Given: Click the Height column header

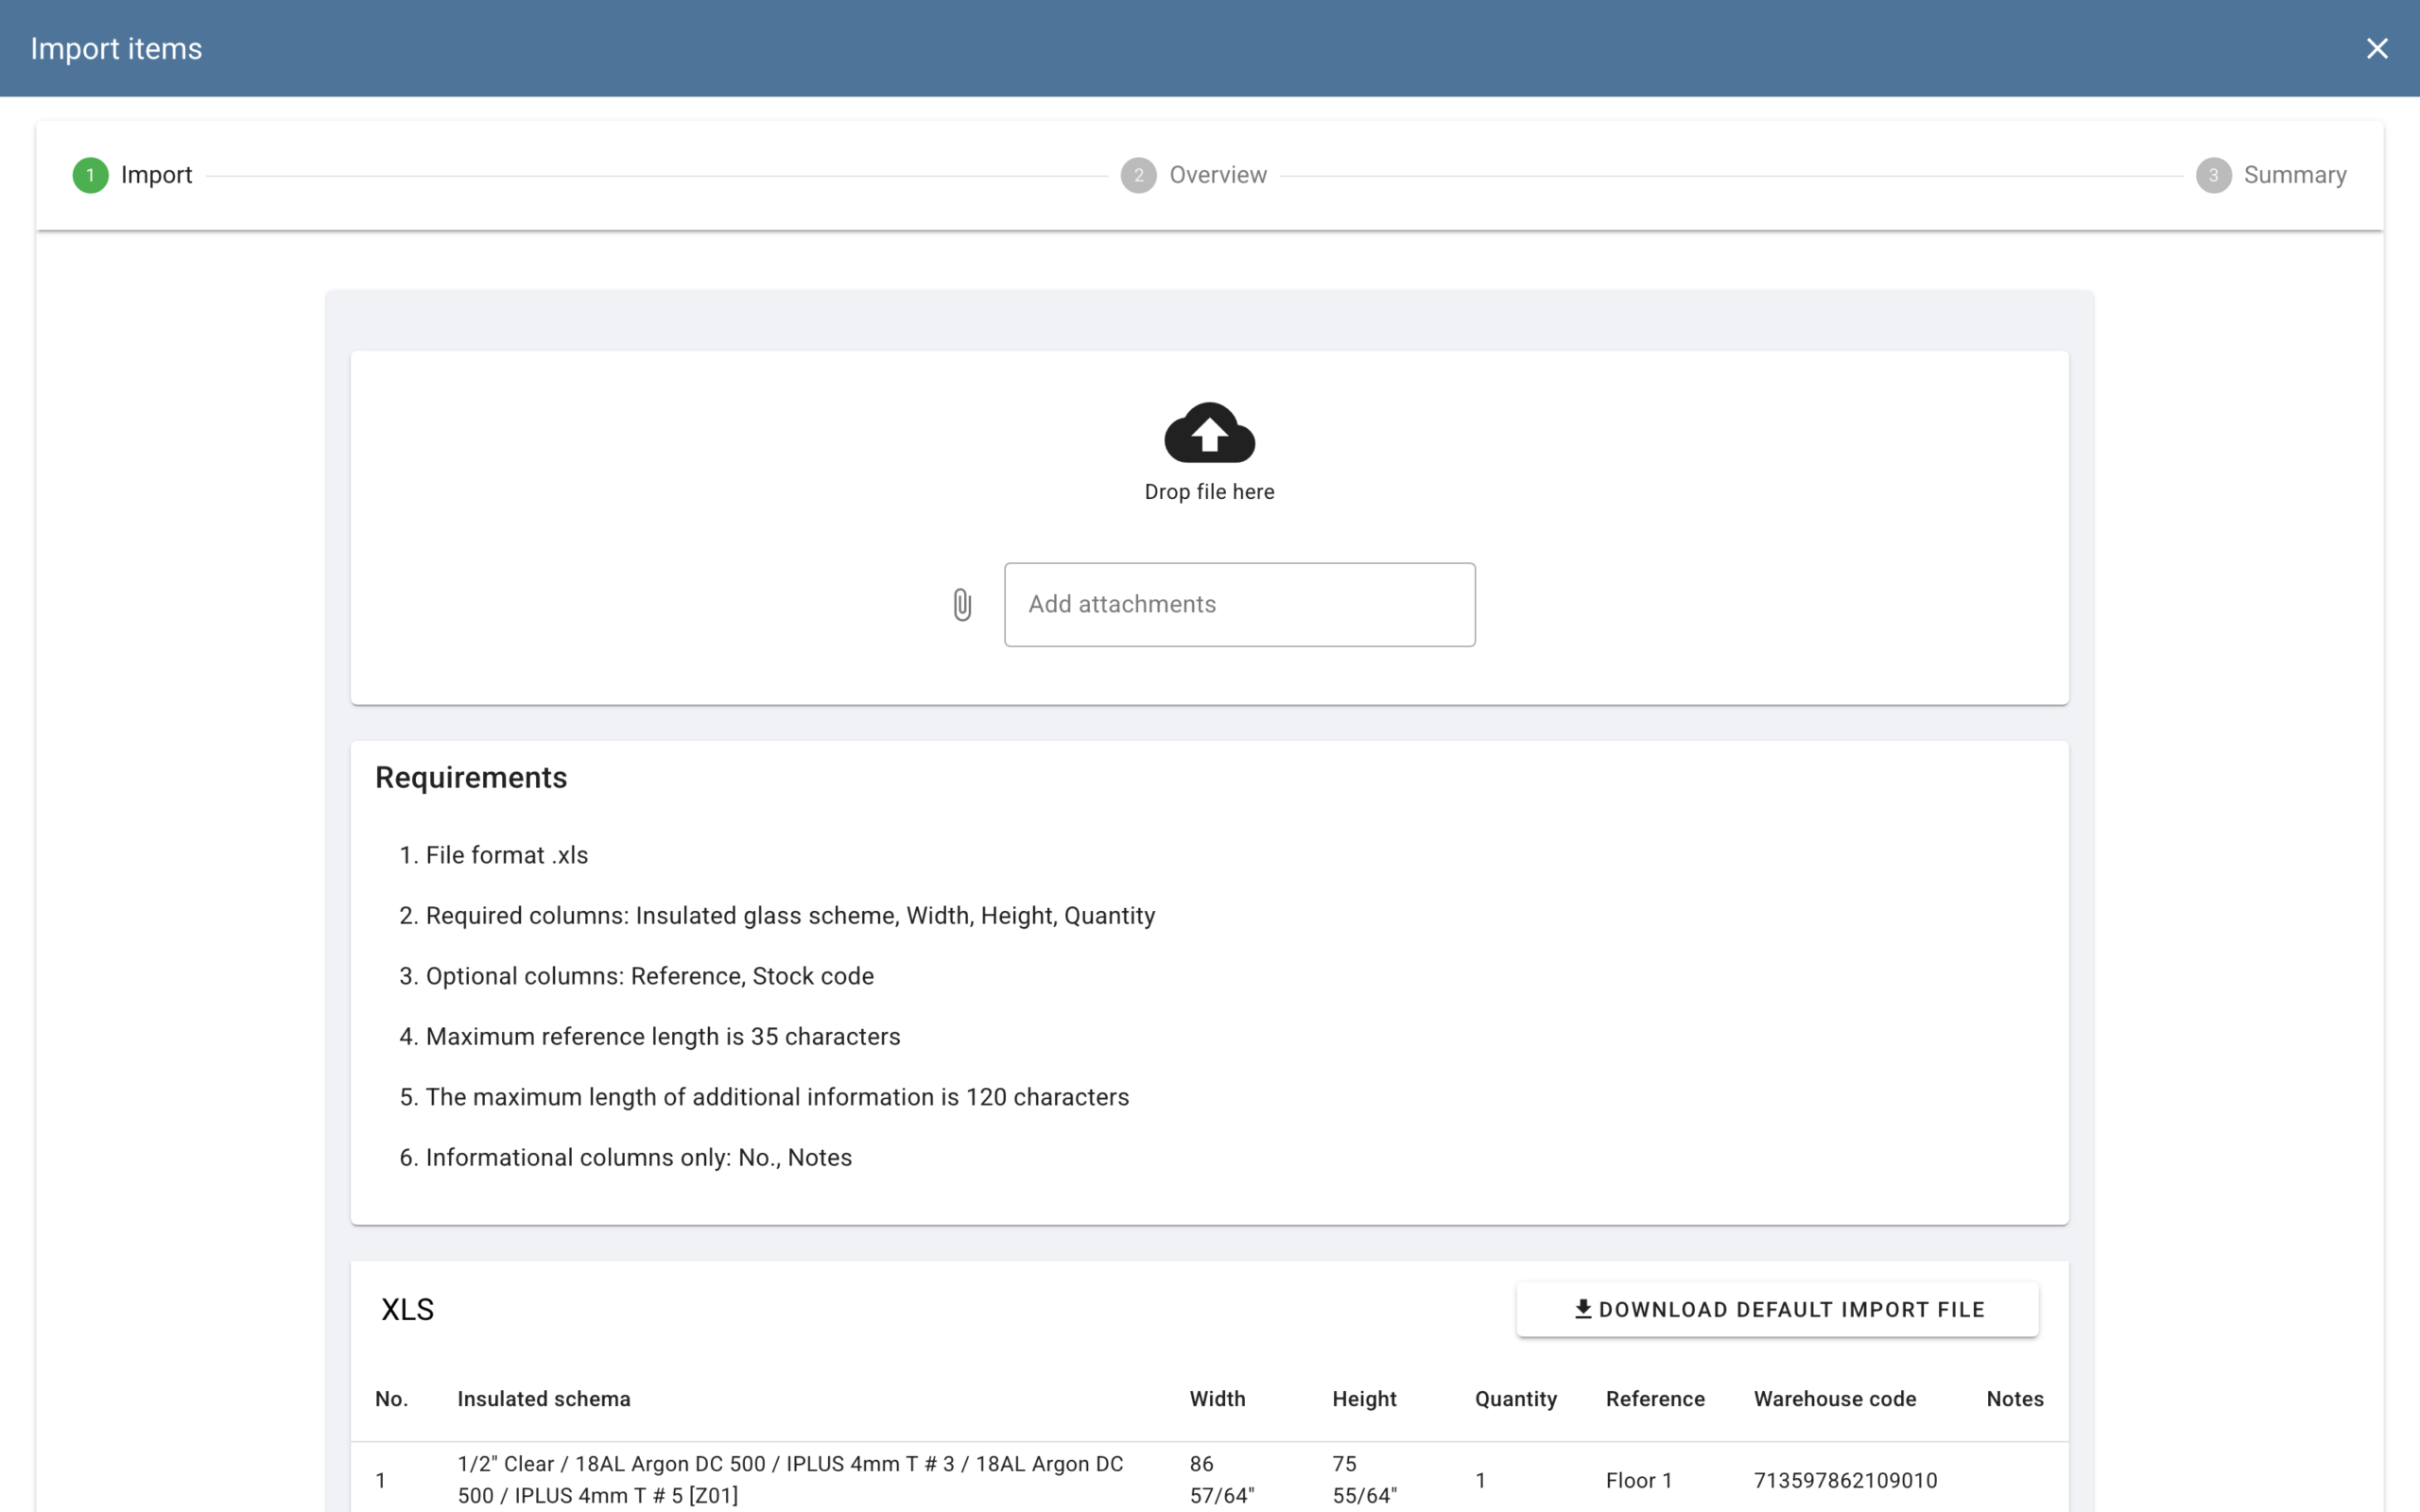Looking at the screenshot, I should pyautogui.click(x=1364, y=1399).
